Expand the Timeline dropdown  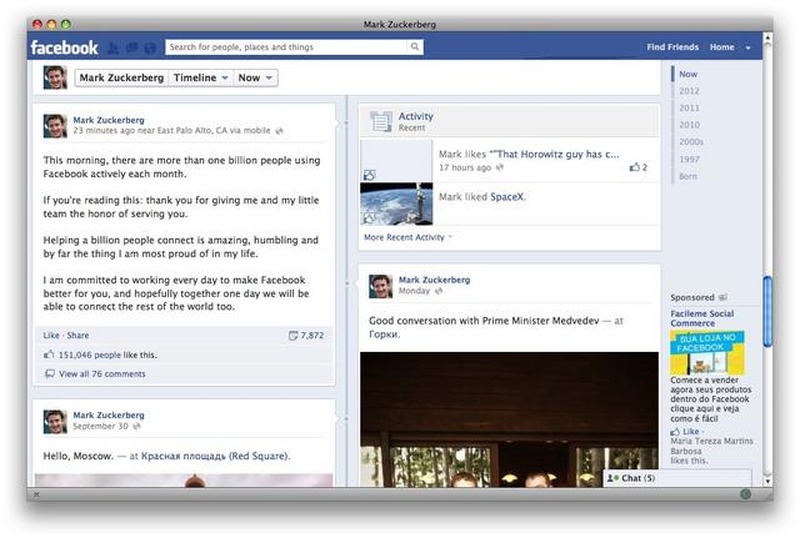coord(200,78)
